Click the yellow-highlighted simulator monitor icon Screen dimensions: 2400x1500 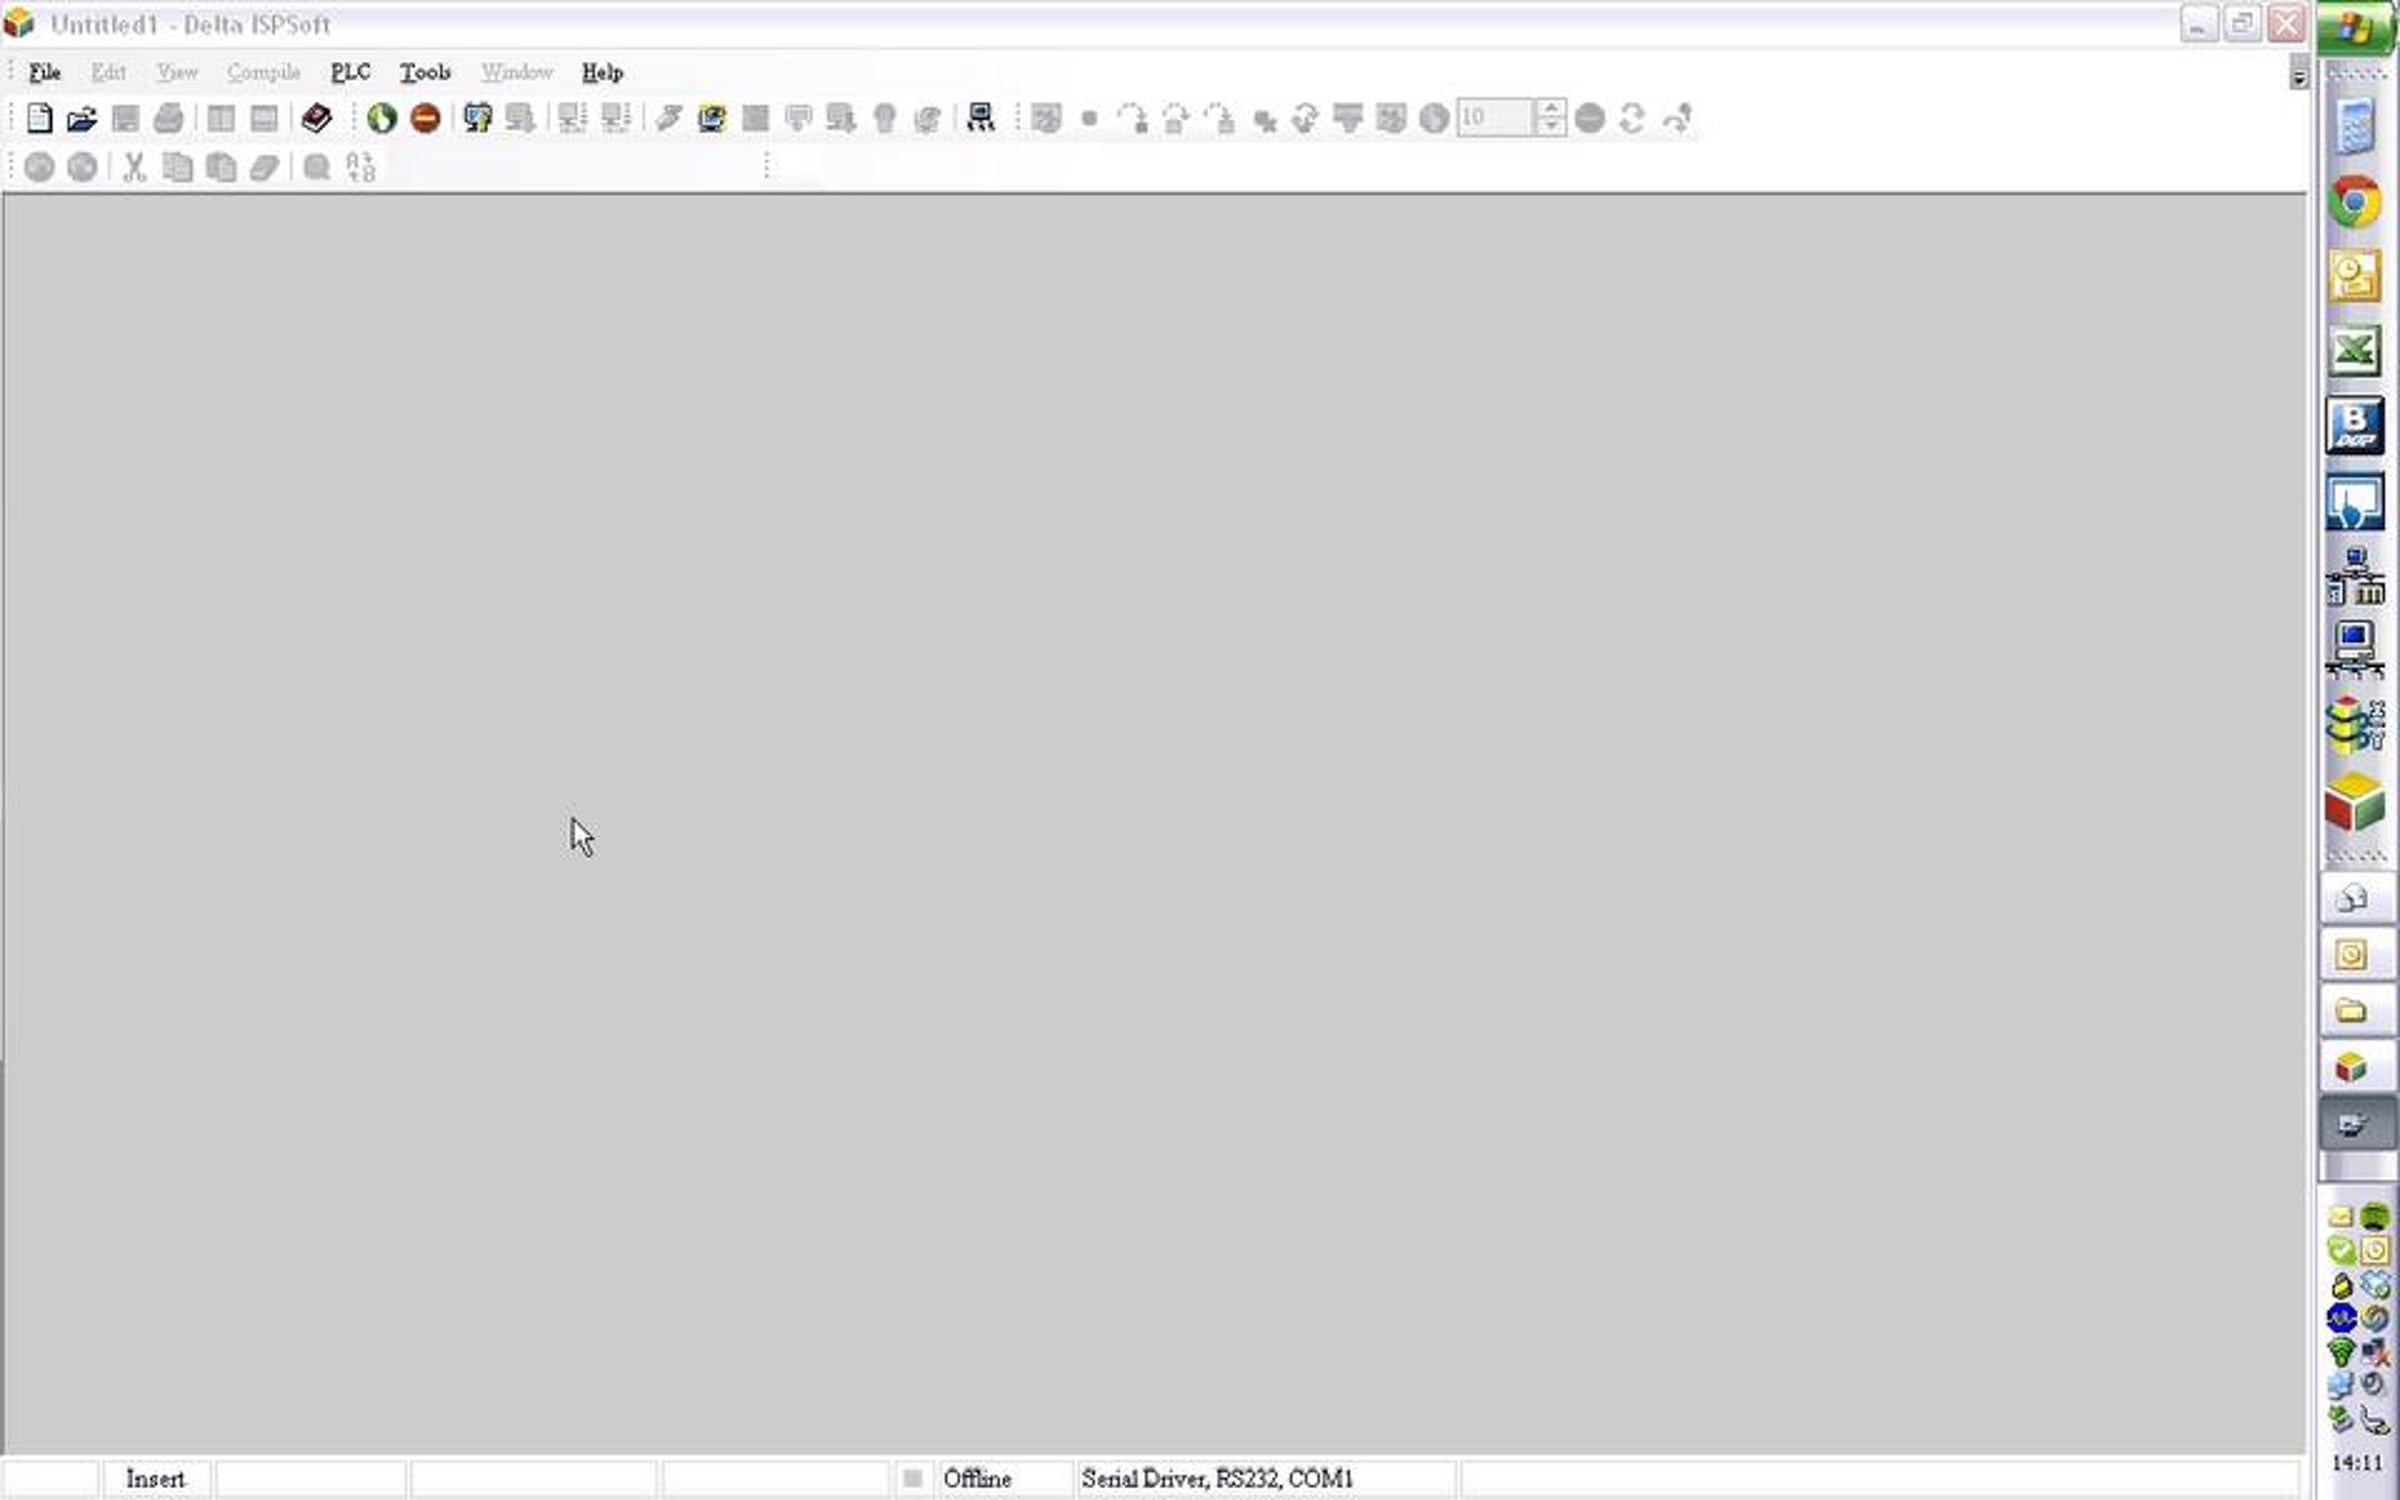tap(711, 118)
